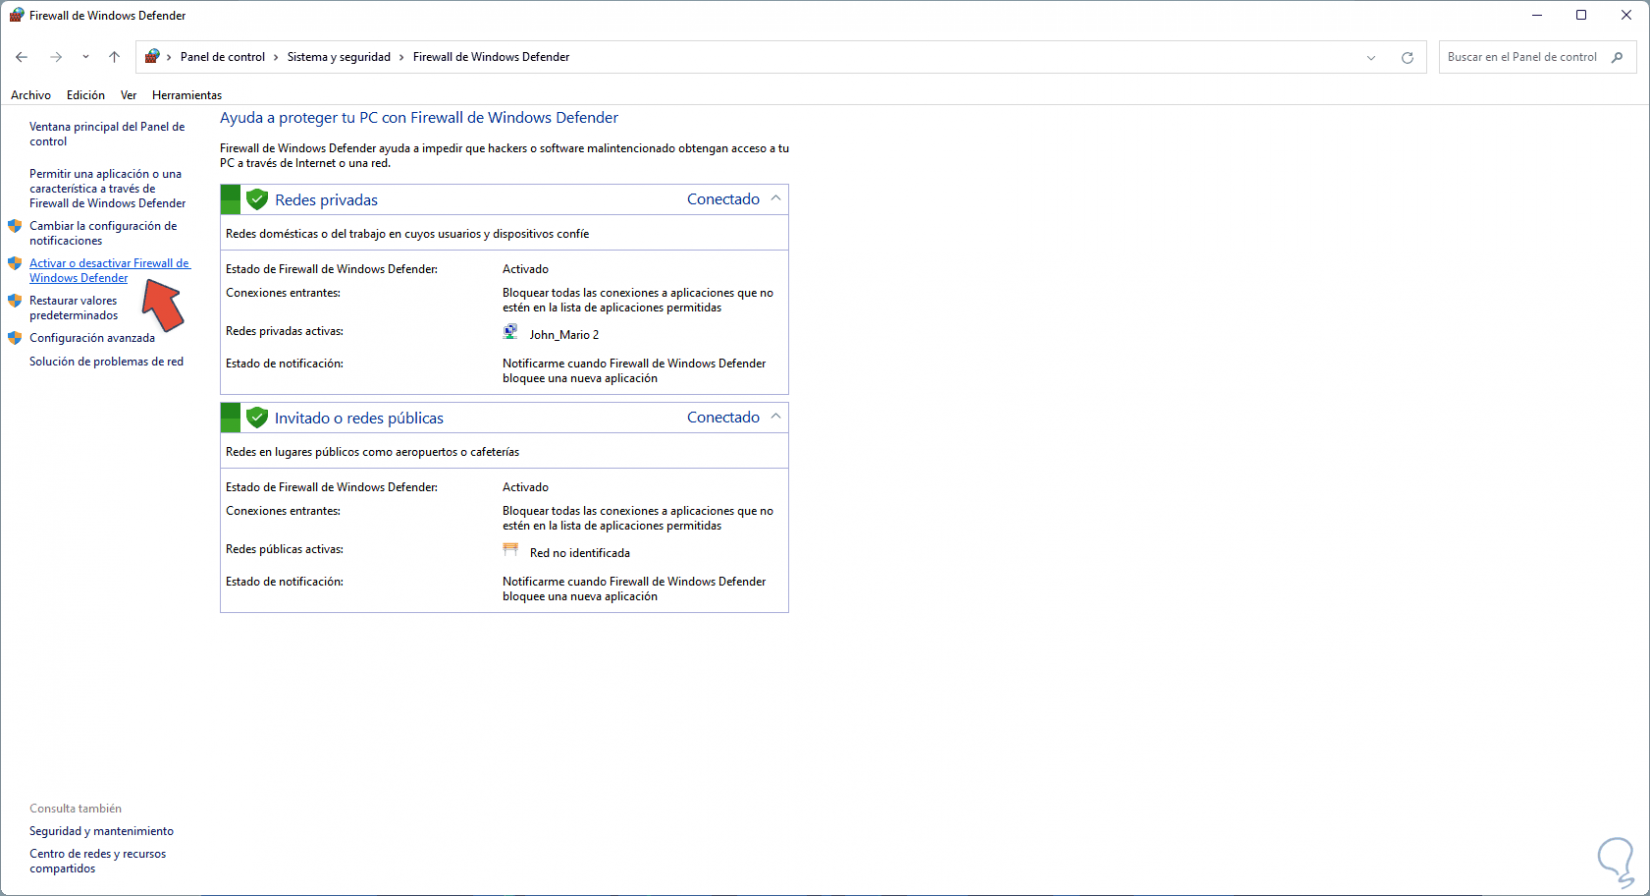Click the Red no identificada text
1650x896 pixels.
point(580,553)
